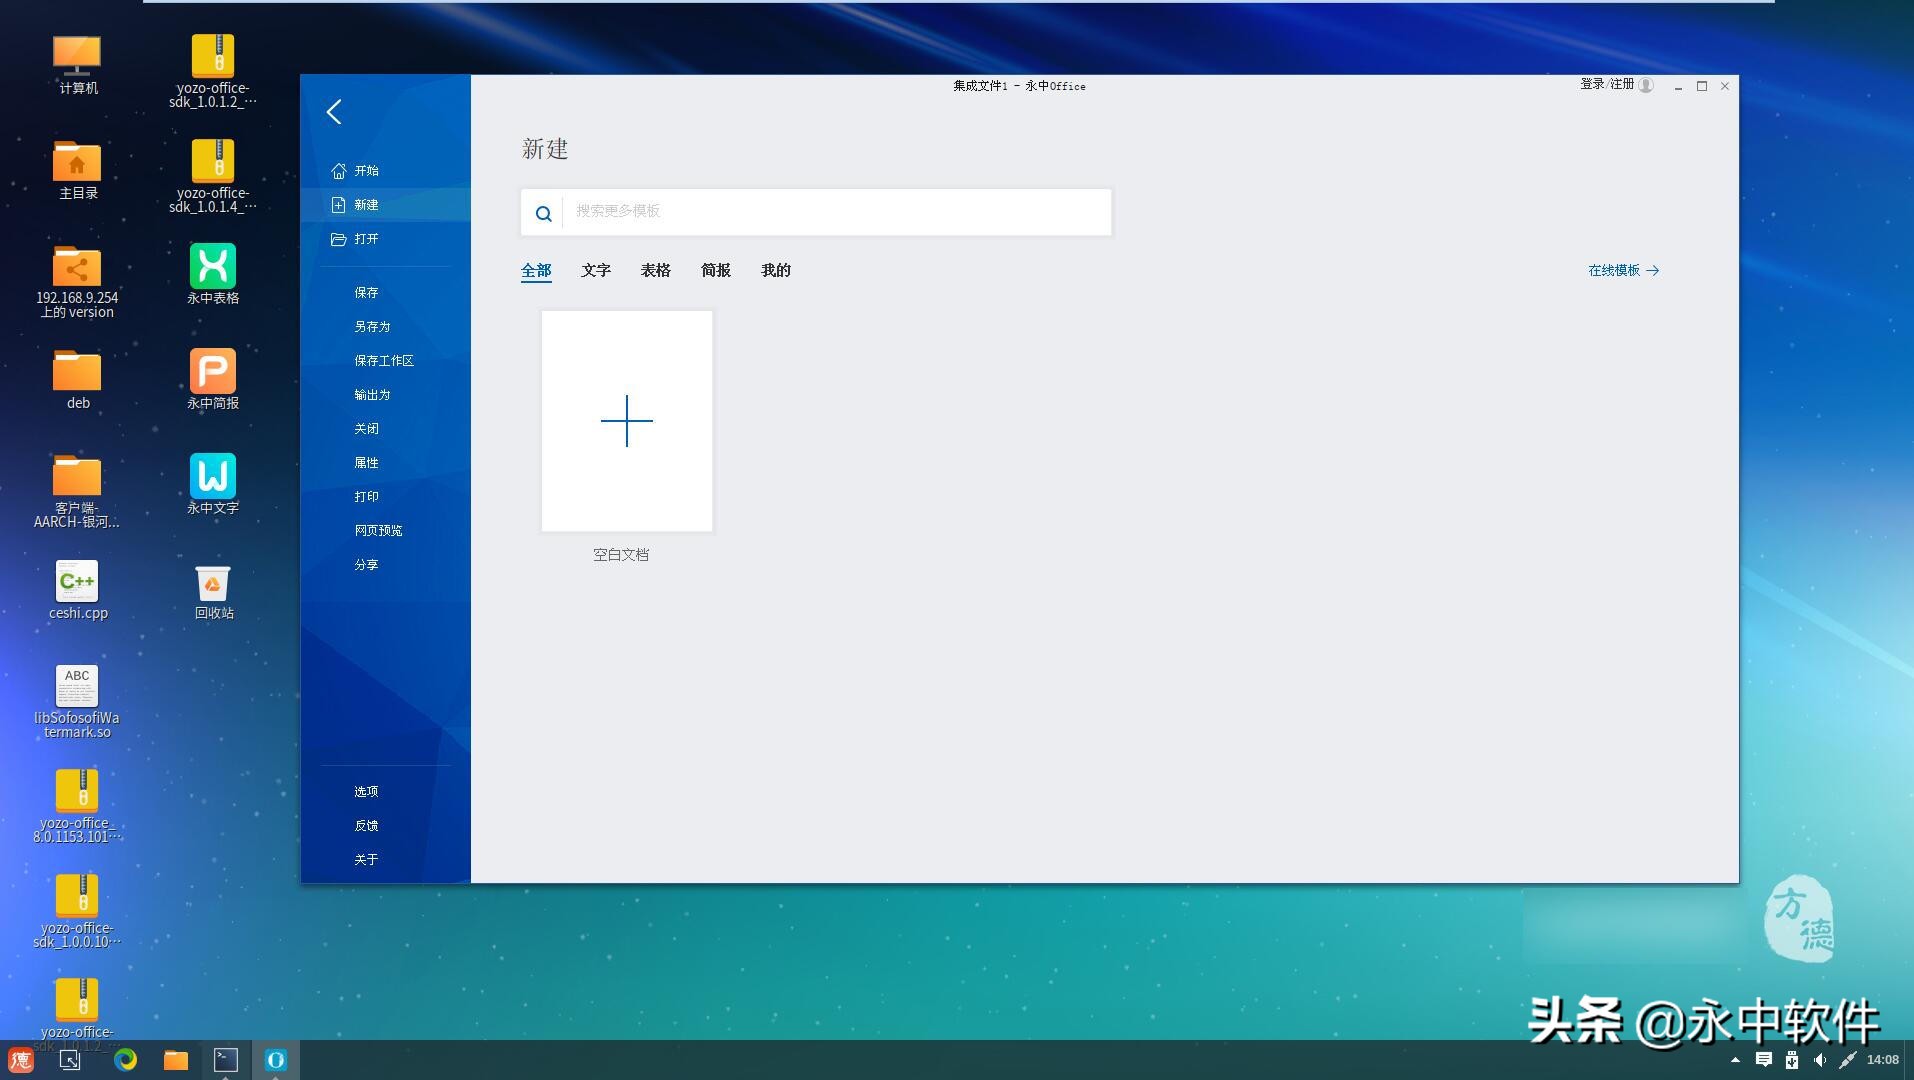Open 属性 properties

point(366,463)
